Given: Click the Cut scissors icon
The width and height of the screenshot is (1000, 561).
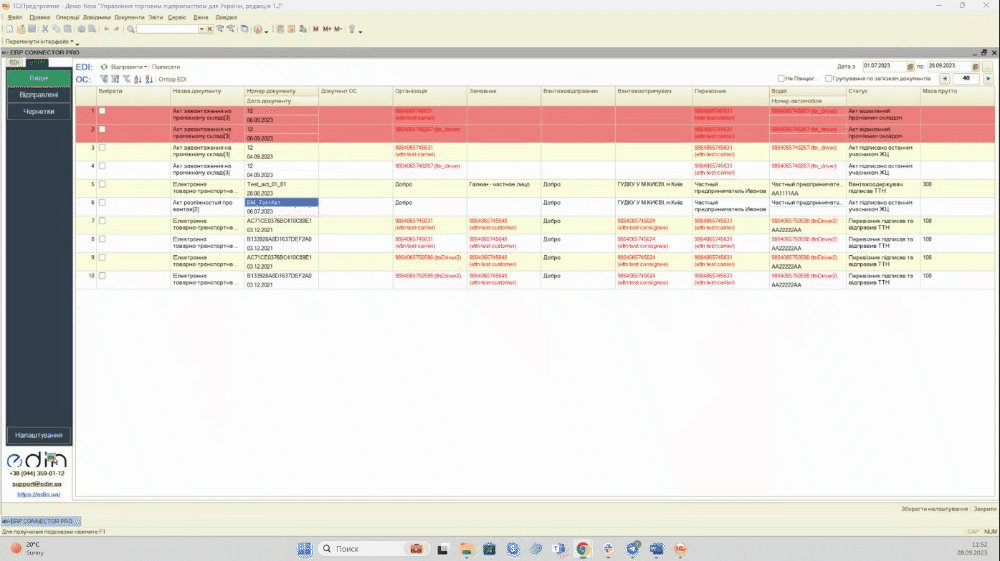Looking at the screenshot, I should (x=45, y=29).
